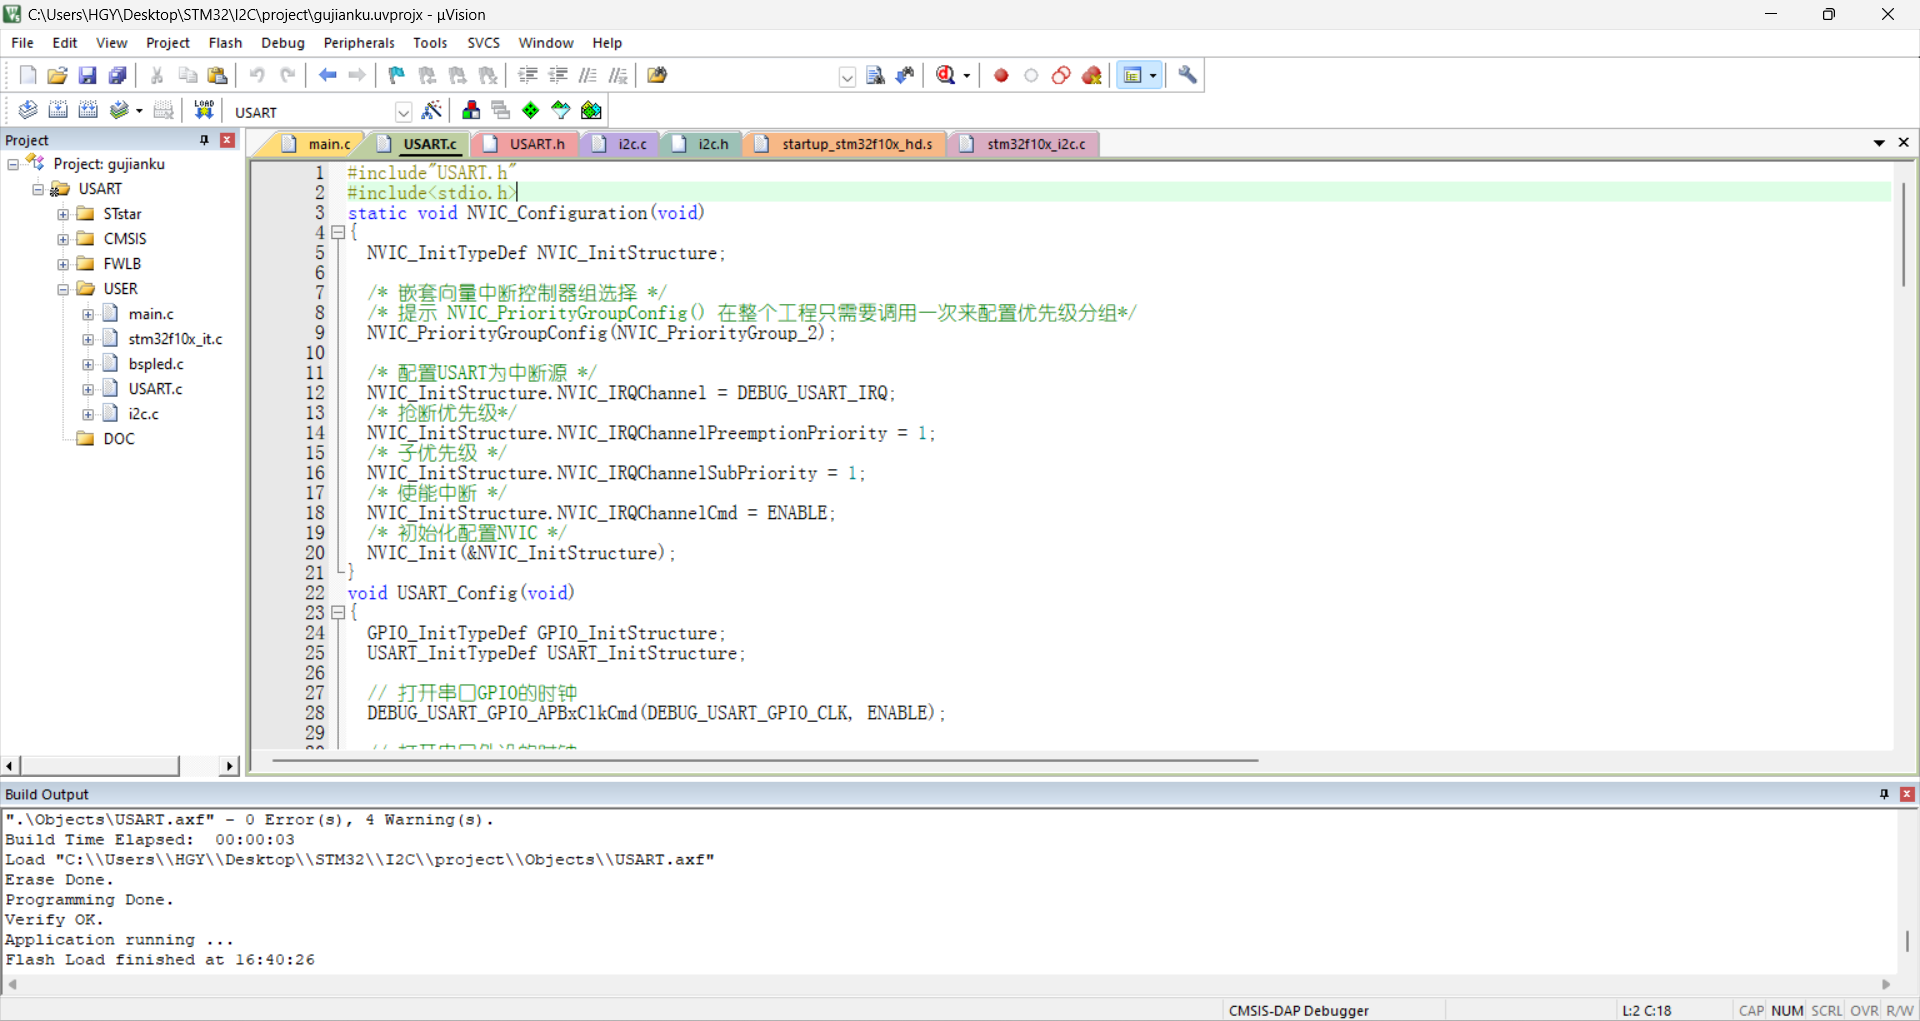Collapse the NVIC_Configuration function fold
Viewport: 1920px width, 1021px height.
tap(338, 233)
